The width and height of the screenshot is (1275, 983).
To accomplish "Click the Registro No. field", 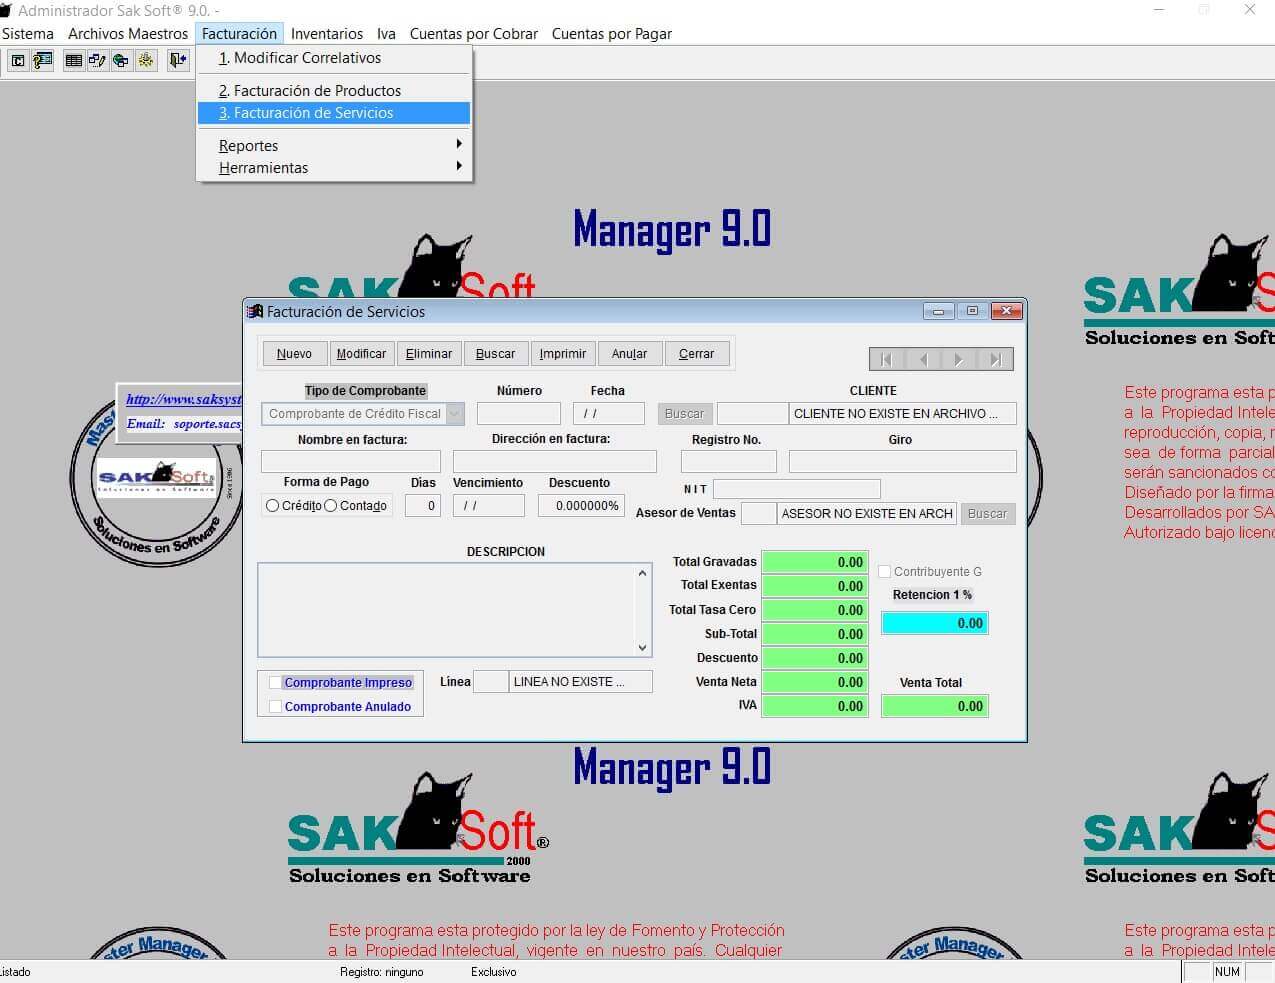I will [729, 461].
